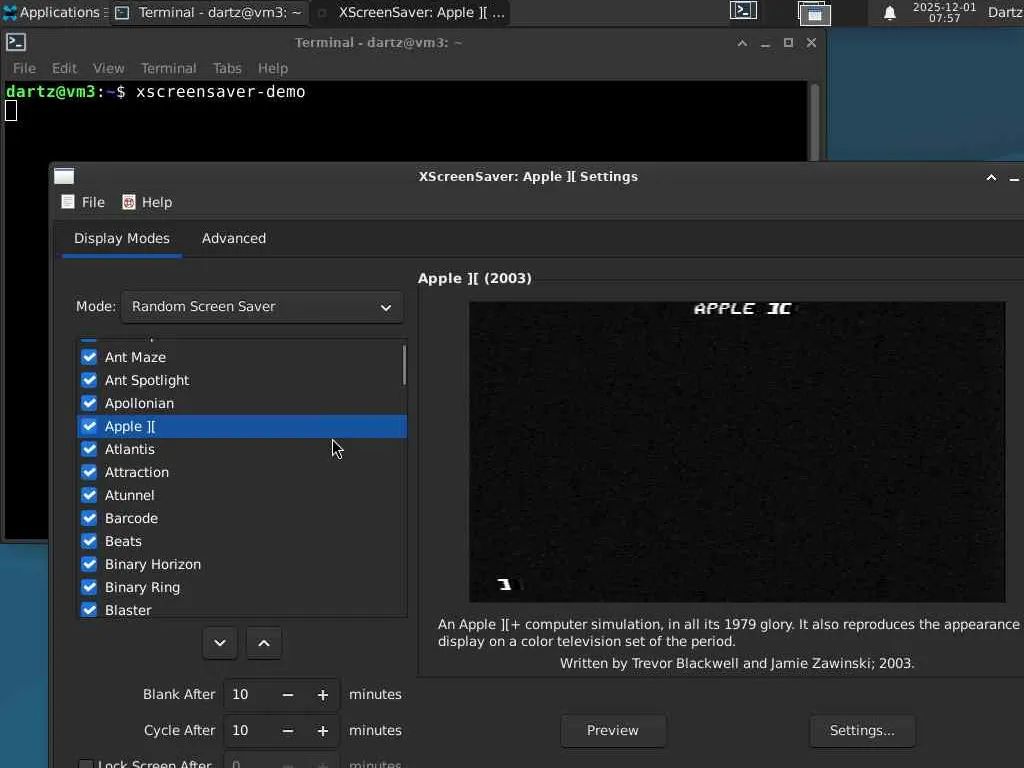Click the Terminal window scrollbar

click(x=814, y=121)
